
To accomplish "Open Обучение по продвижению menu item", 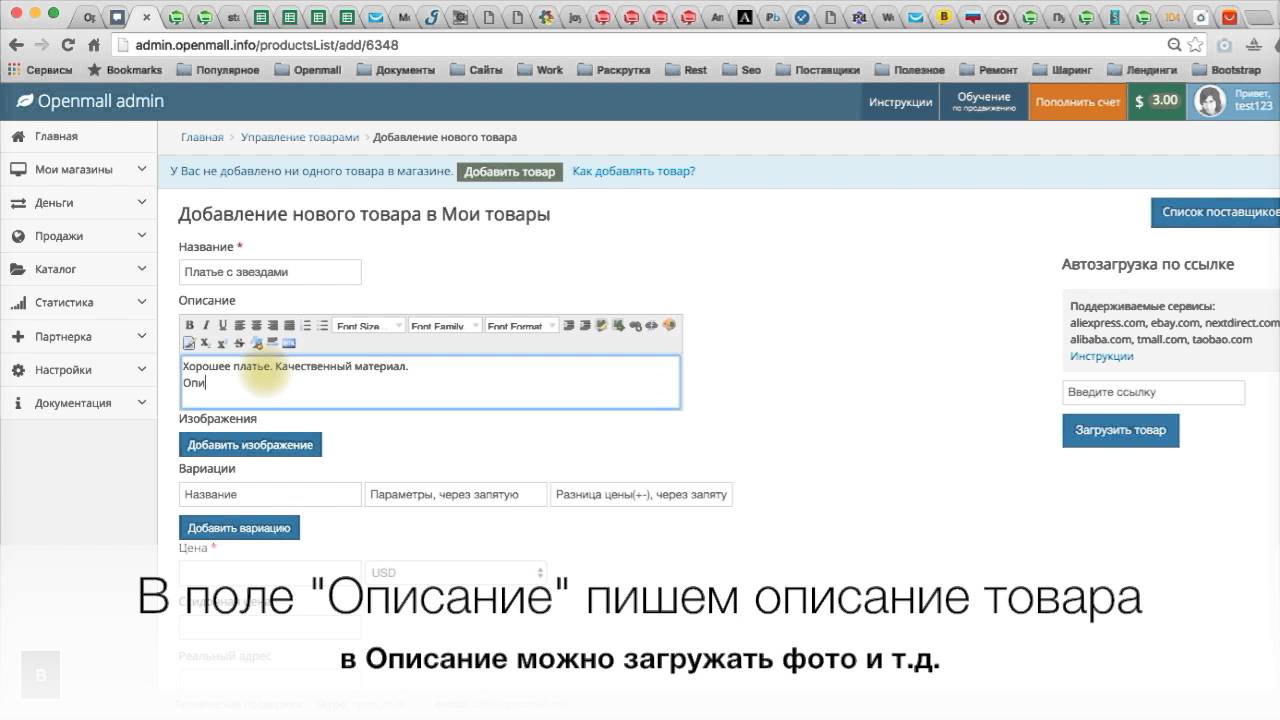I will click(x=983, y=102).
